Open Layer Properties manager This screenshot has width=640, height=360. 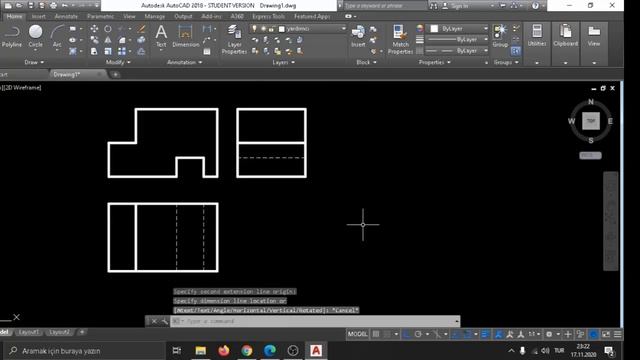[234, 40]
